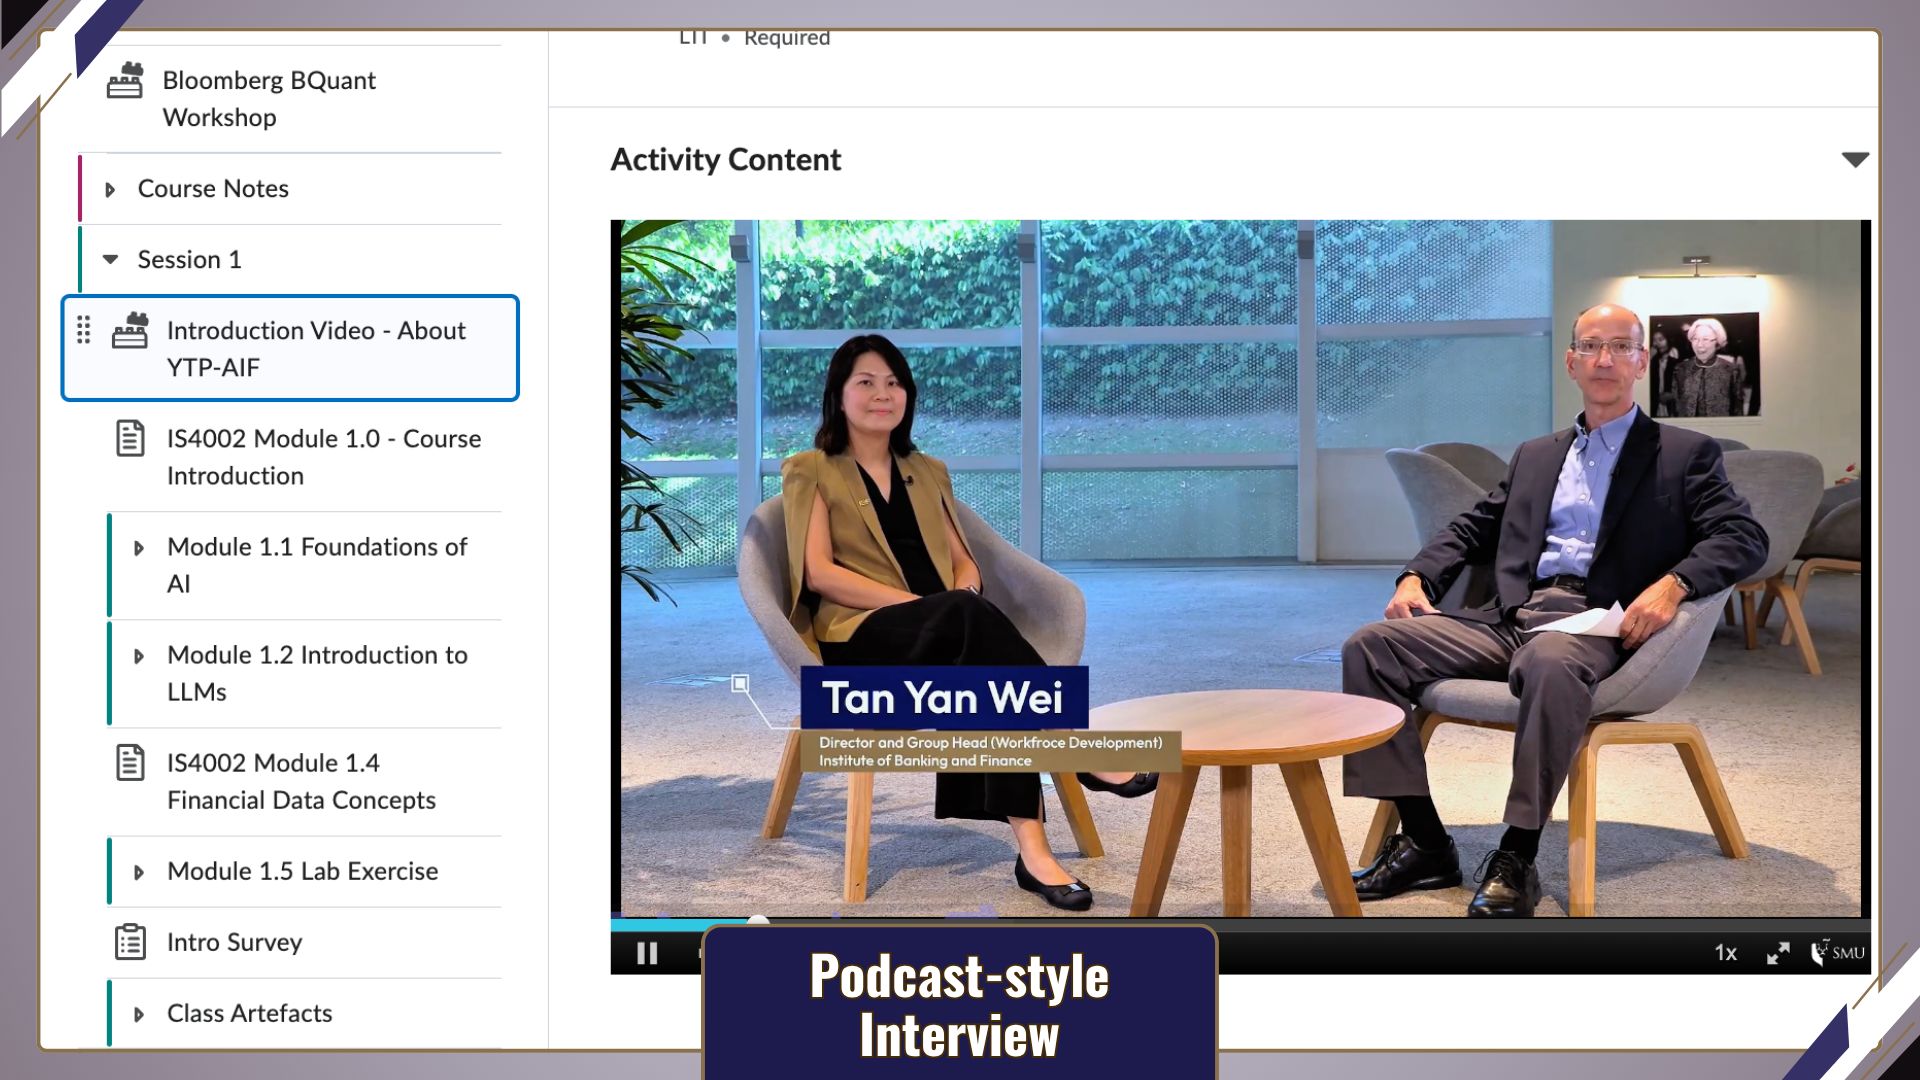Image resolution: width=1920 pixels, height=1080 pixels.
Task: Click Course Notes label
Action: [213, 188]
